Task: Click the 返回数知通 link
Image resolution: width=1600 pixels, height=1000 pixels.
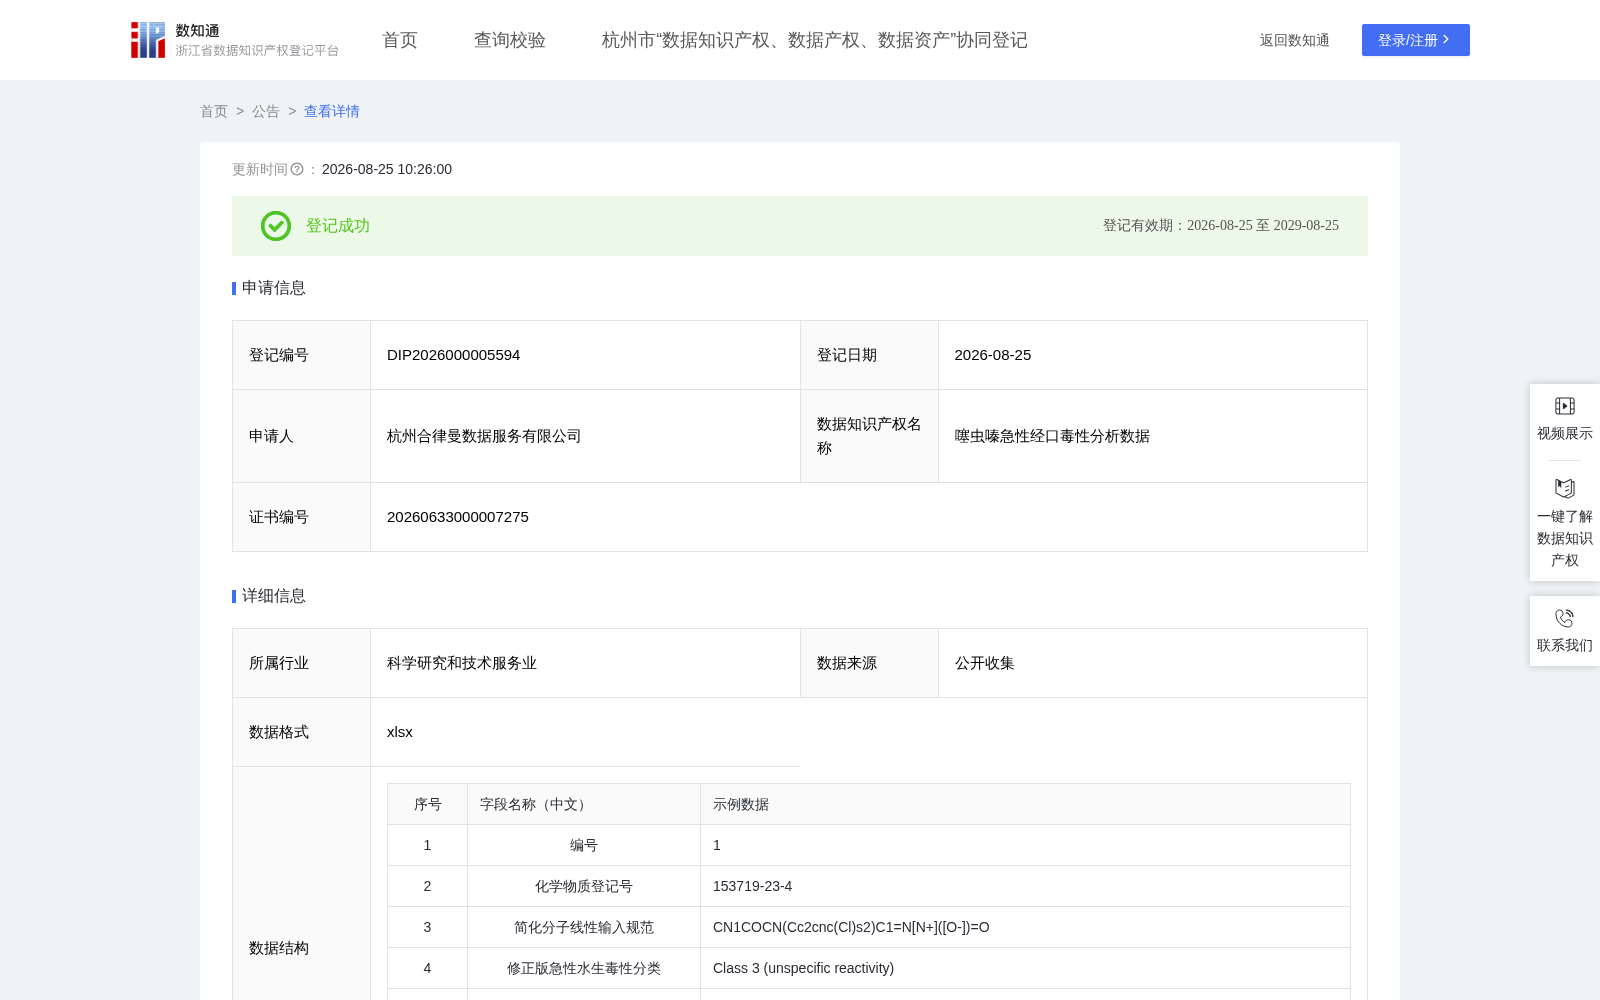Action: coord(1295,40)
